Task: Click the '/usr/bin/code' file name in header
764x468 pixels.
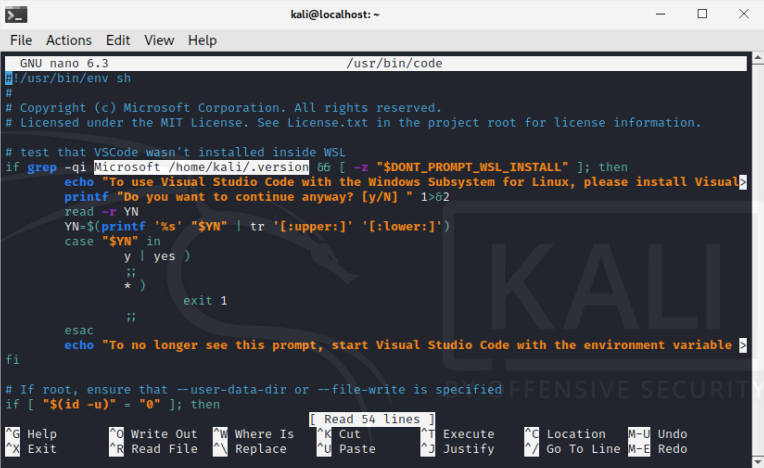Action: [x=394, y=63]
